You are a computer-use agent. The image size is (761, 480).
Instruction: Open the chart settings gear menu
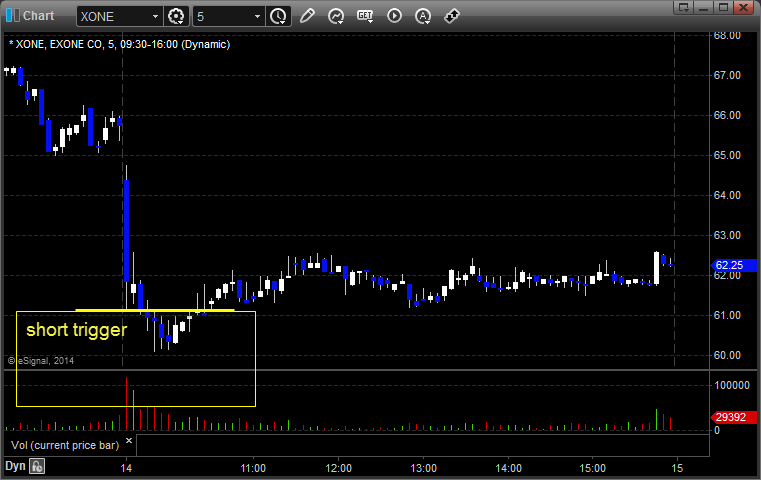tap(176, 17)
